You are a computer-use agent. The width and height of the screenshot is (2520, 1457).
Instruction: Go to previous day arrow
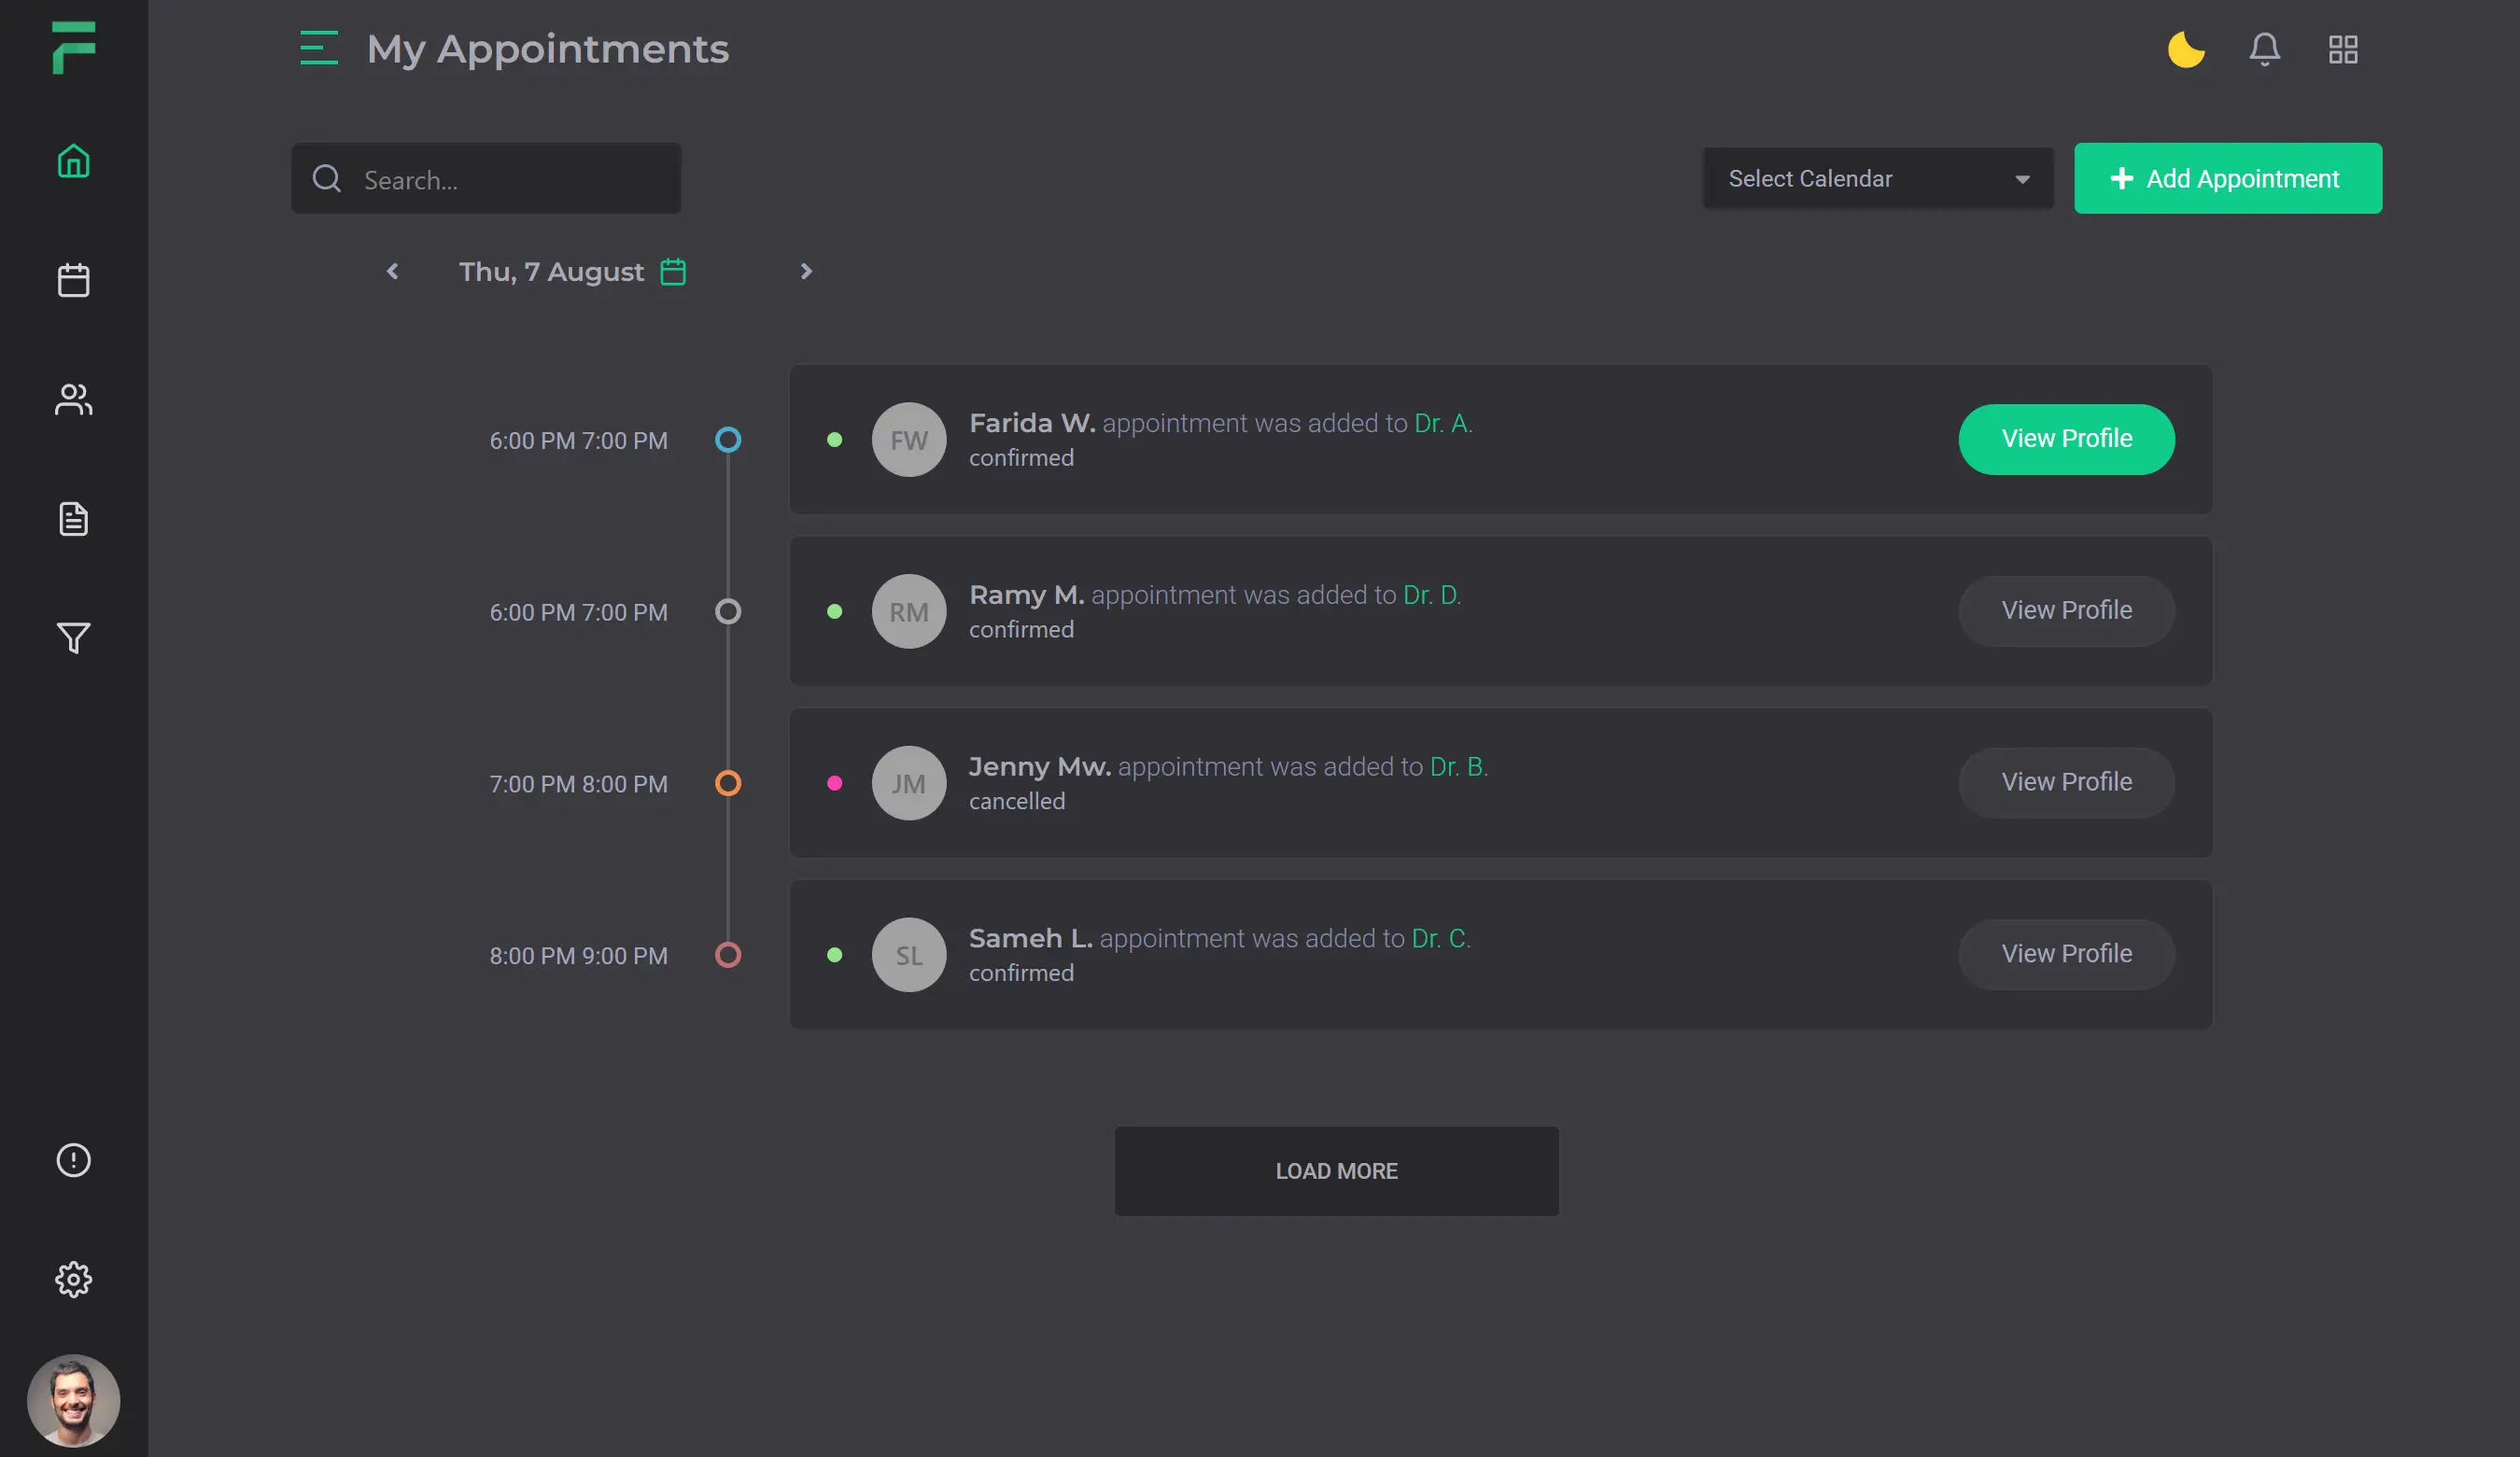393,271
